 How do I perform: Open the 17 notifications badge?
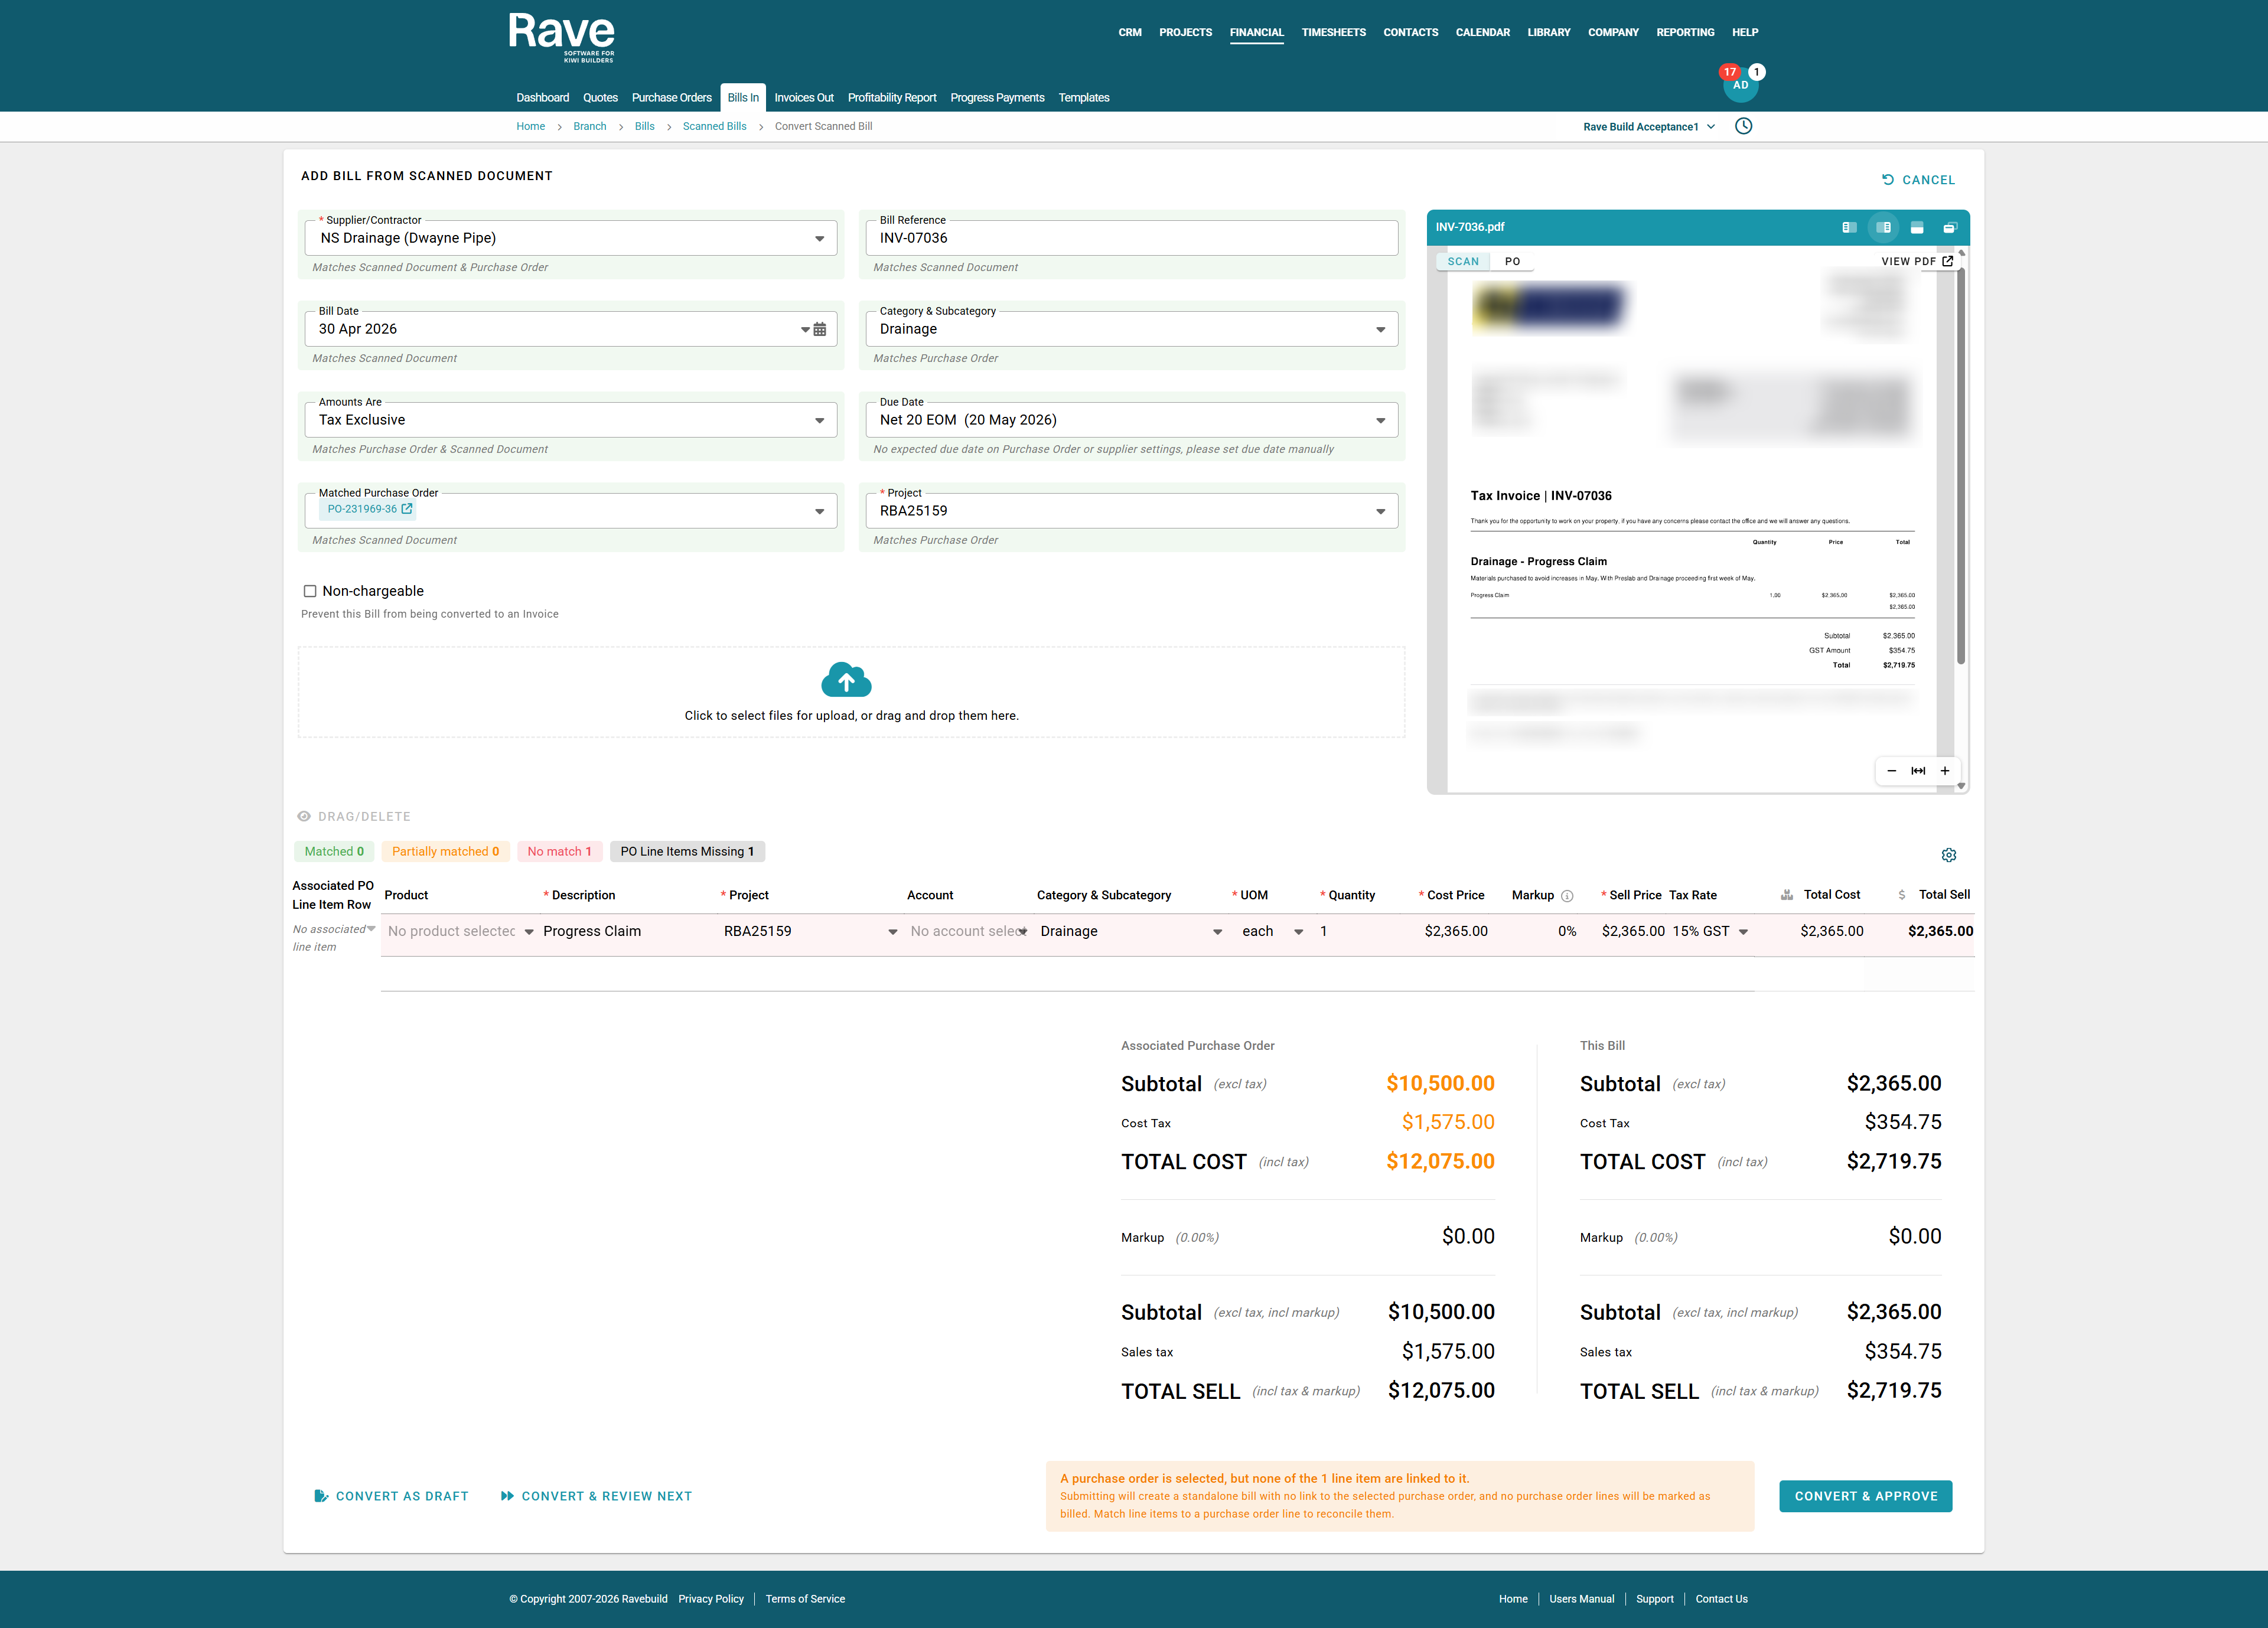click(x=1729, y=72)
